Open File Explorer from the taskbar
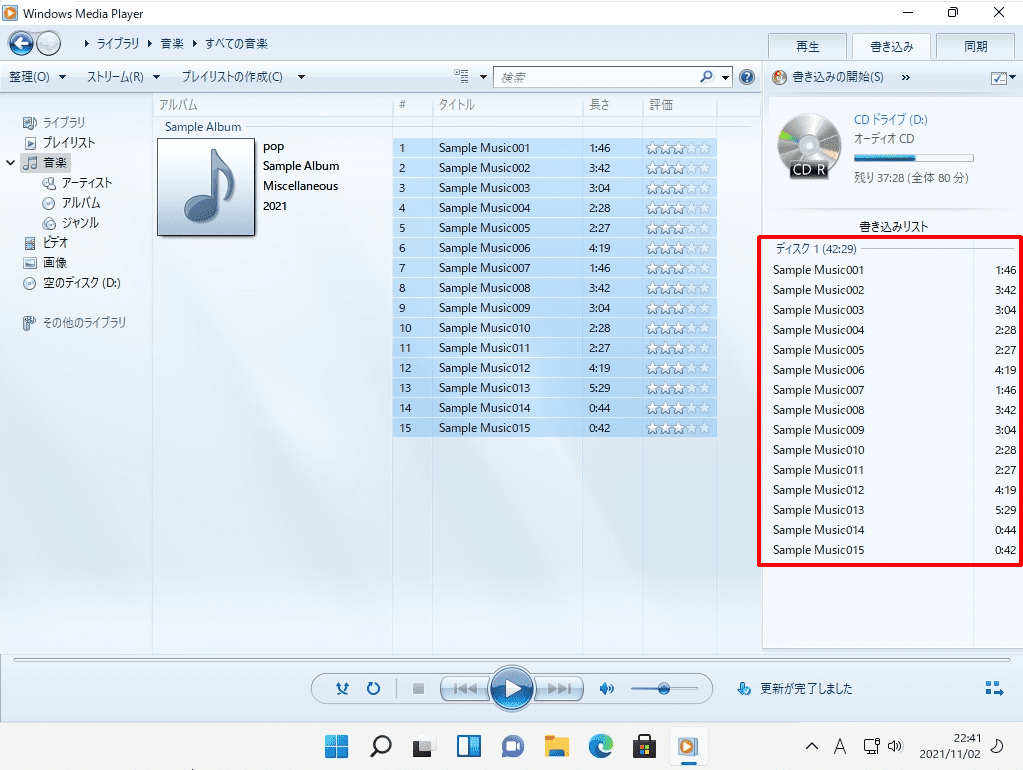Image resolution: width=1023 pixels, height=770 pixels. [x=557, y=746]
